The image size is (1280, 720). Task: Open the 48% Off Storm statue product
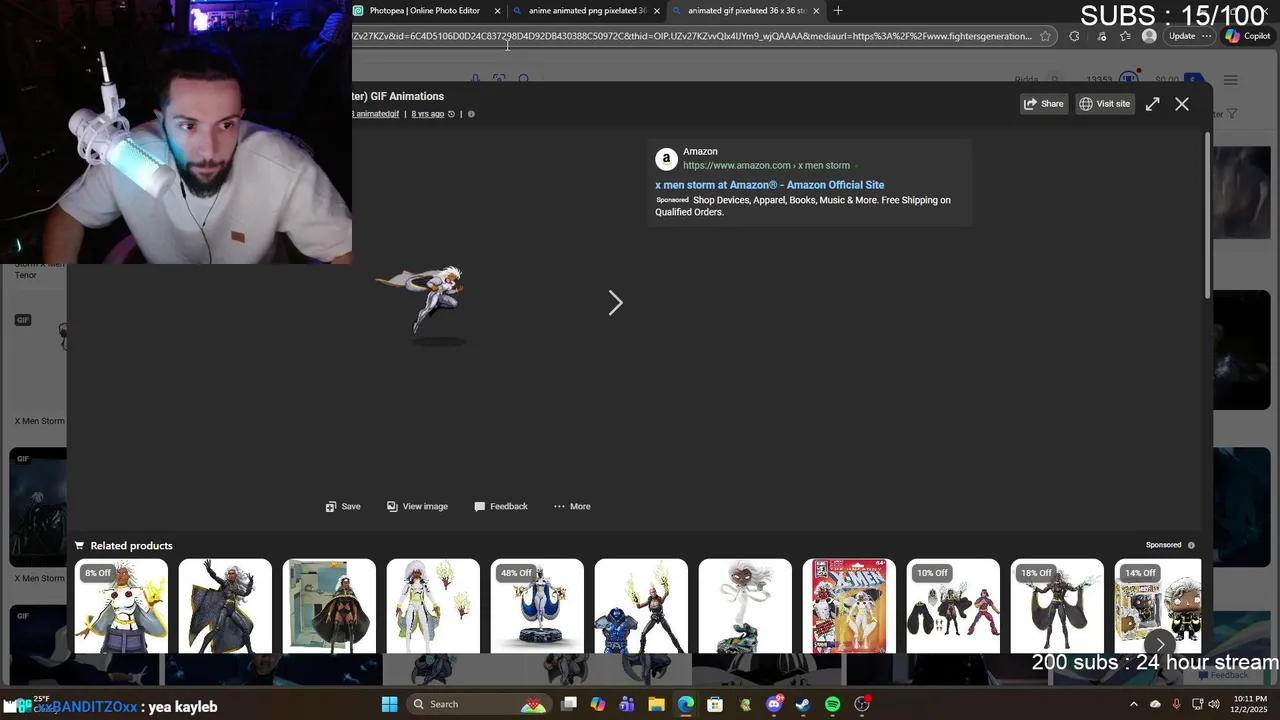point(537,606)
